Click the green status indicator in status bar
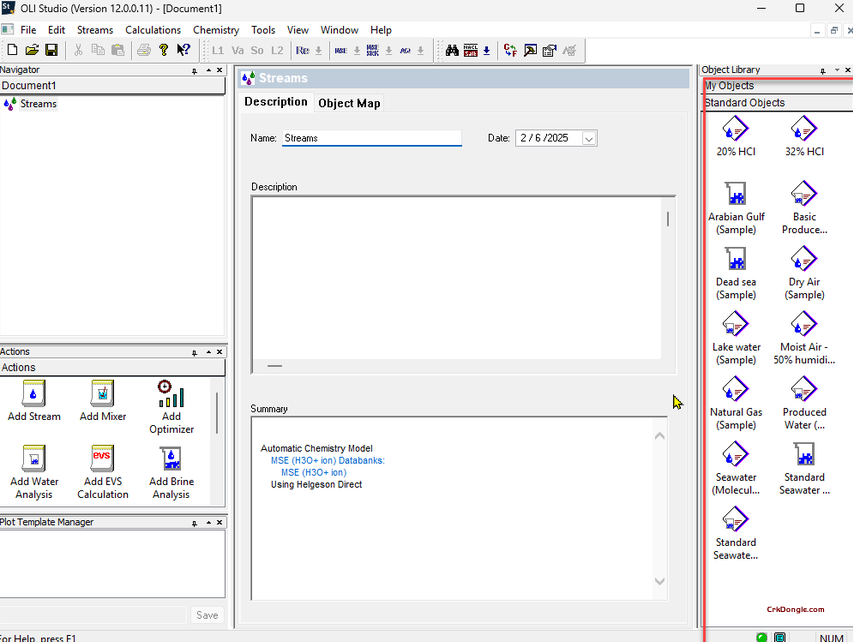The image size is (853, 642). pos(761,637)
